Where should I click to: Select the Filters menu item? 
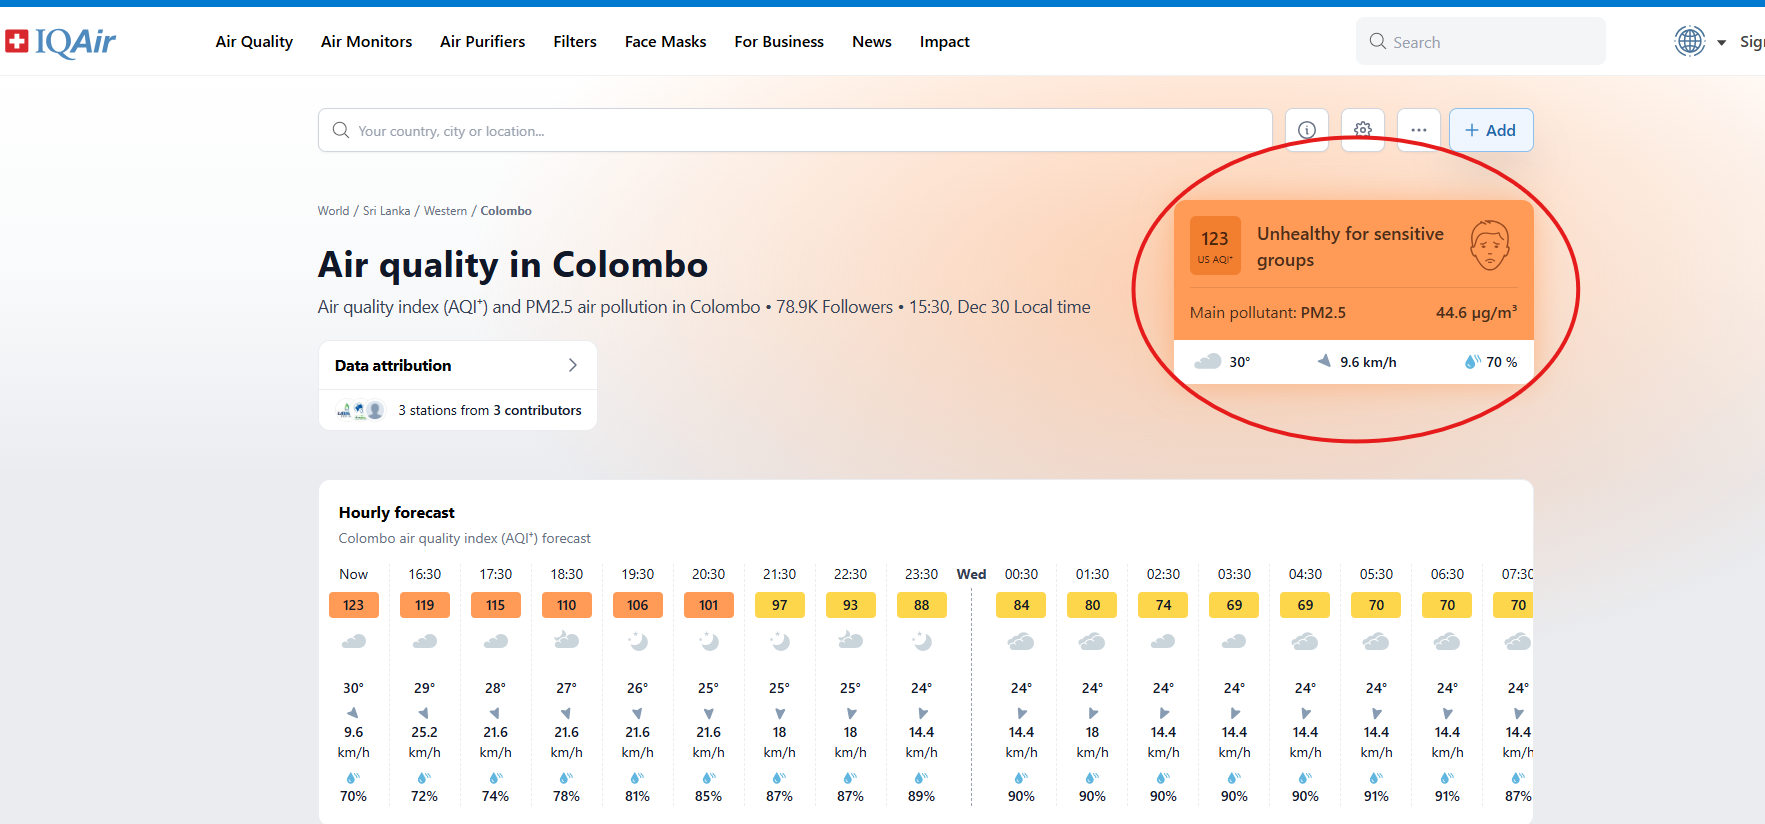point(575,41)
